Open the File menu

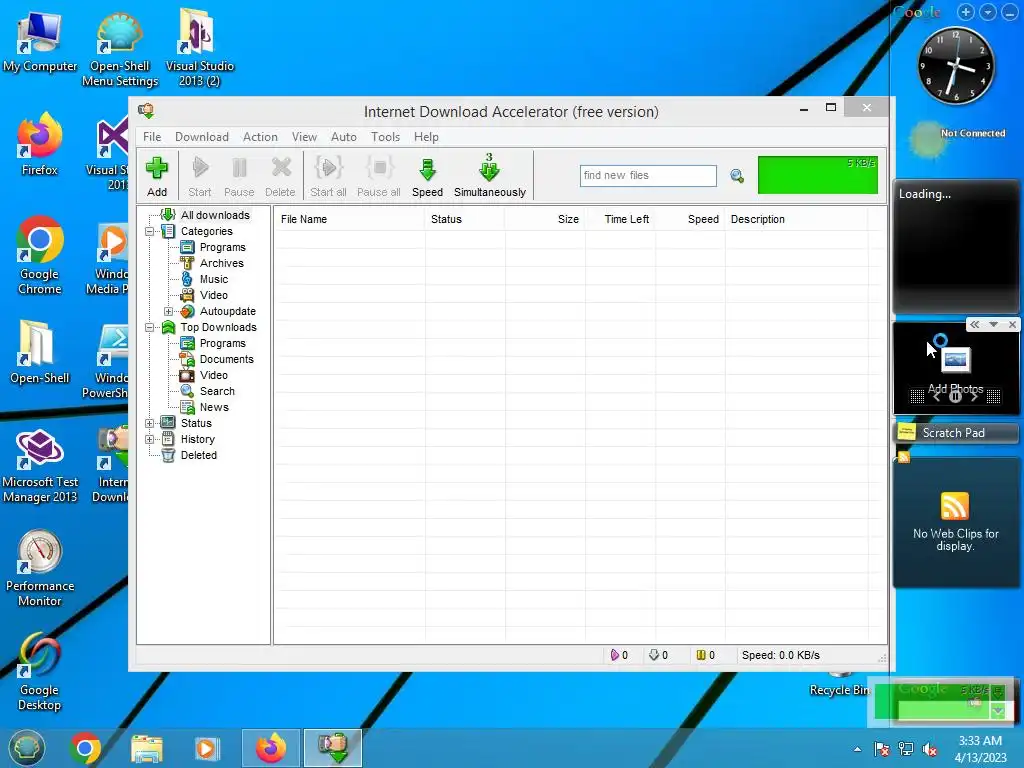coord(152,136)
